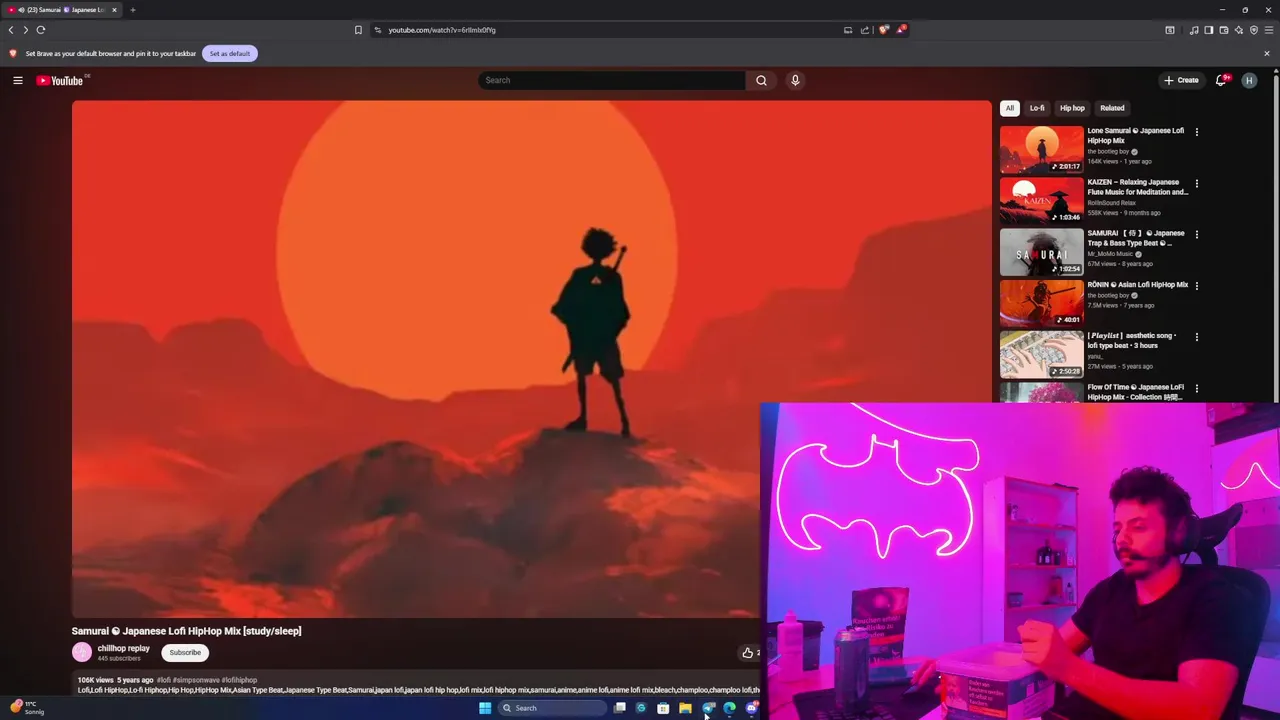Open SAMURAI Trap & Bass thumbnail

point(1041,252)
